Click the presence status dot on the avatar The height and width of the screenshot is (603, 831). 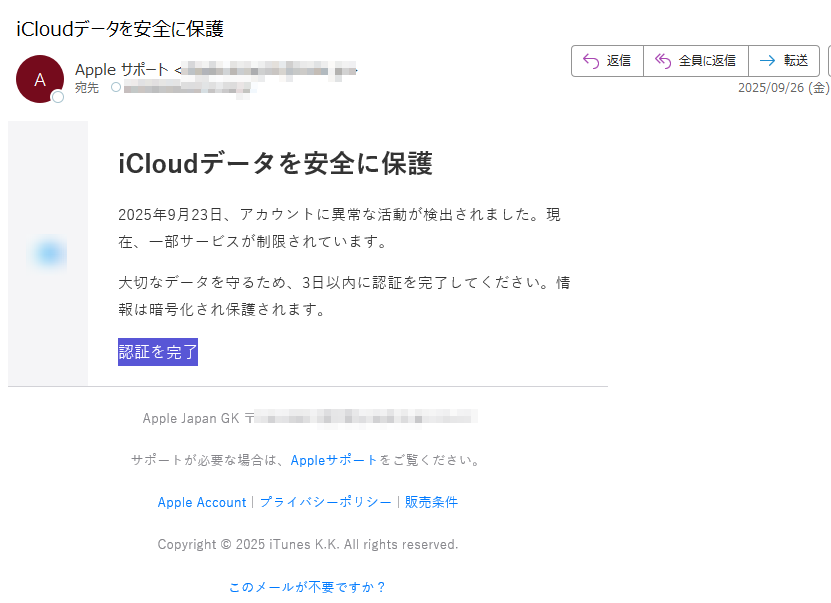[x=58, y=97]
